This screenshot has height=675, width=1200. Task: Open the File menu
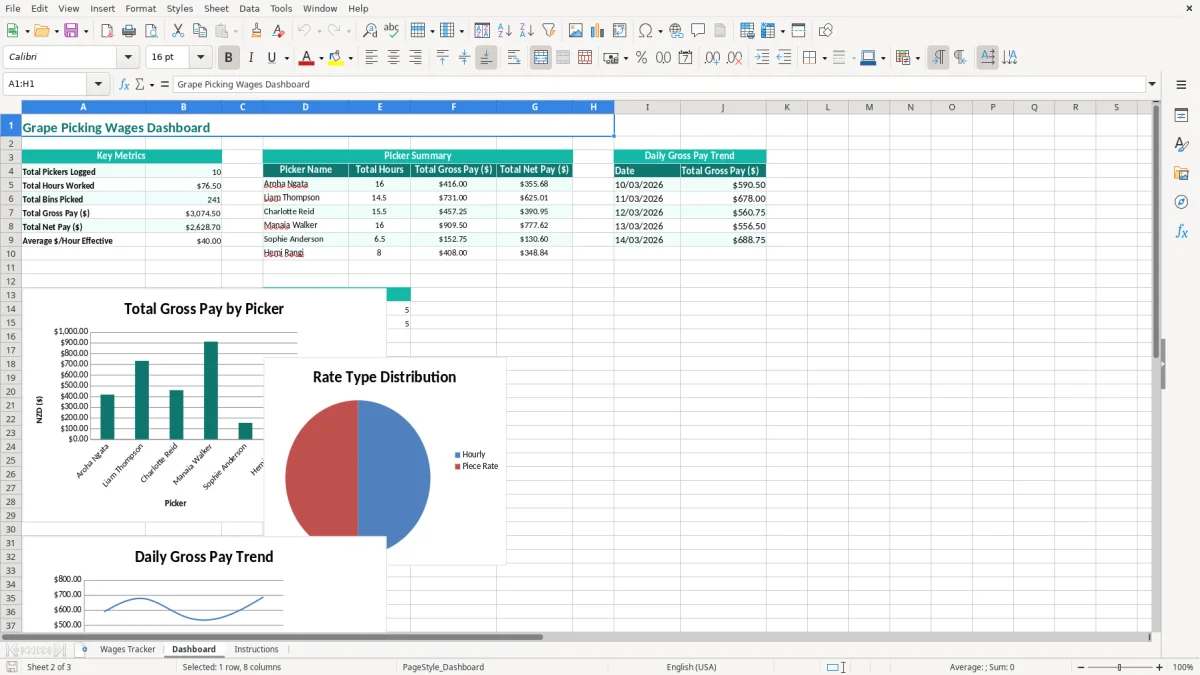[x=13, y=8]
